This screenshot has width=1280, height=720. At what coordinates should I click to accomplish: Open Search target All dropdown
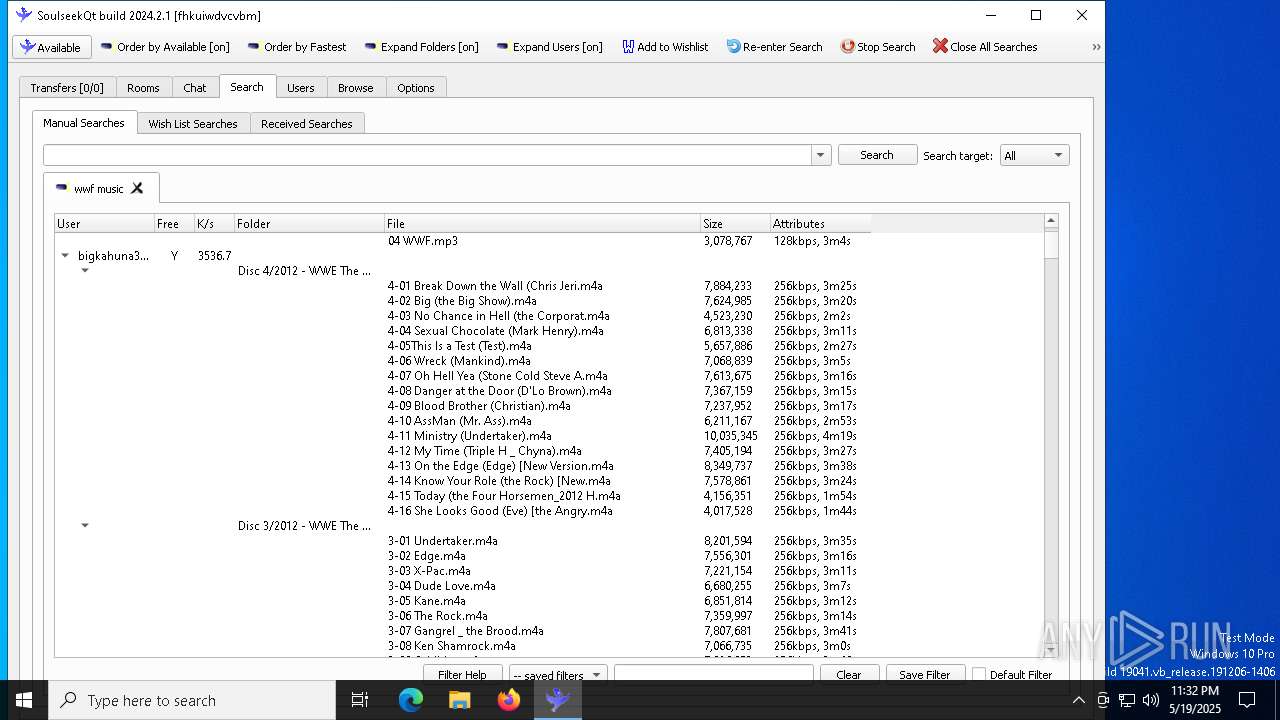click(1035, 155)
